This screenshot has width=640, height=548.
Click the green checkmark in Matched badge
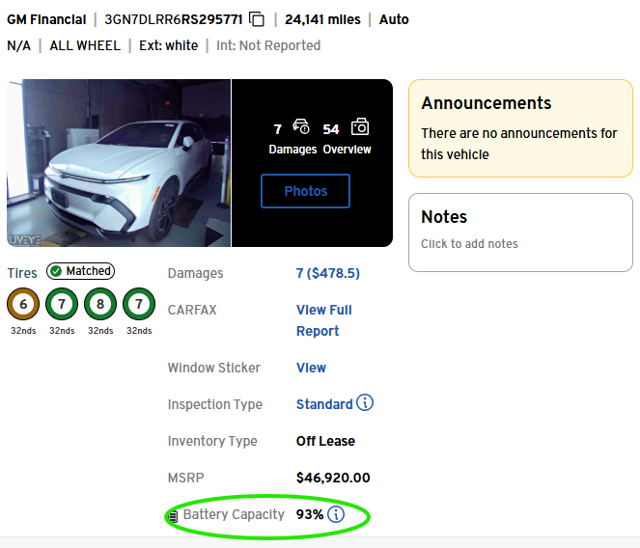click(56, 271)
